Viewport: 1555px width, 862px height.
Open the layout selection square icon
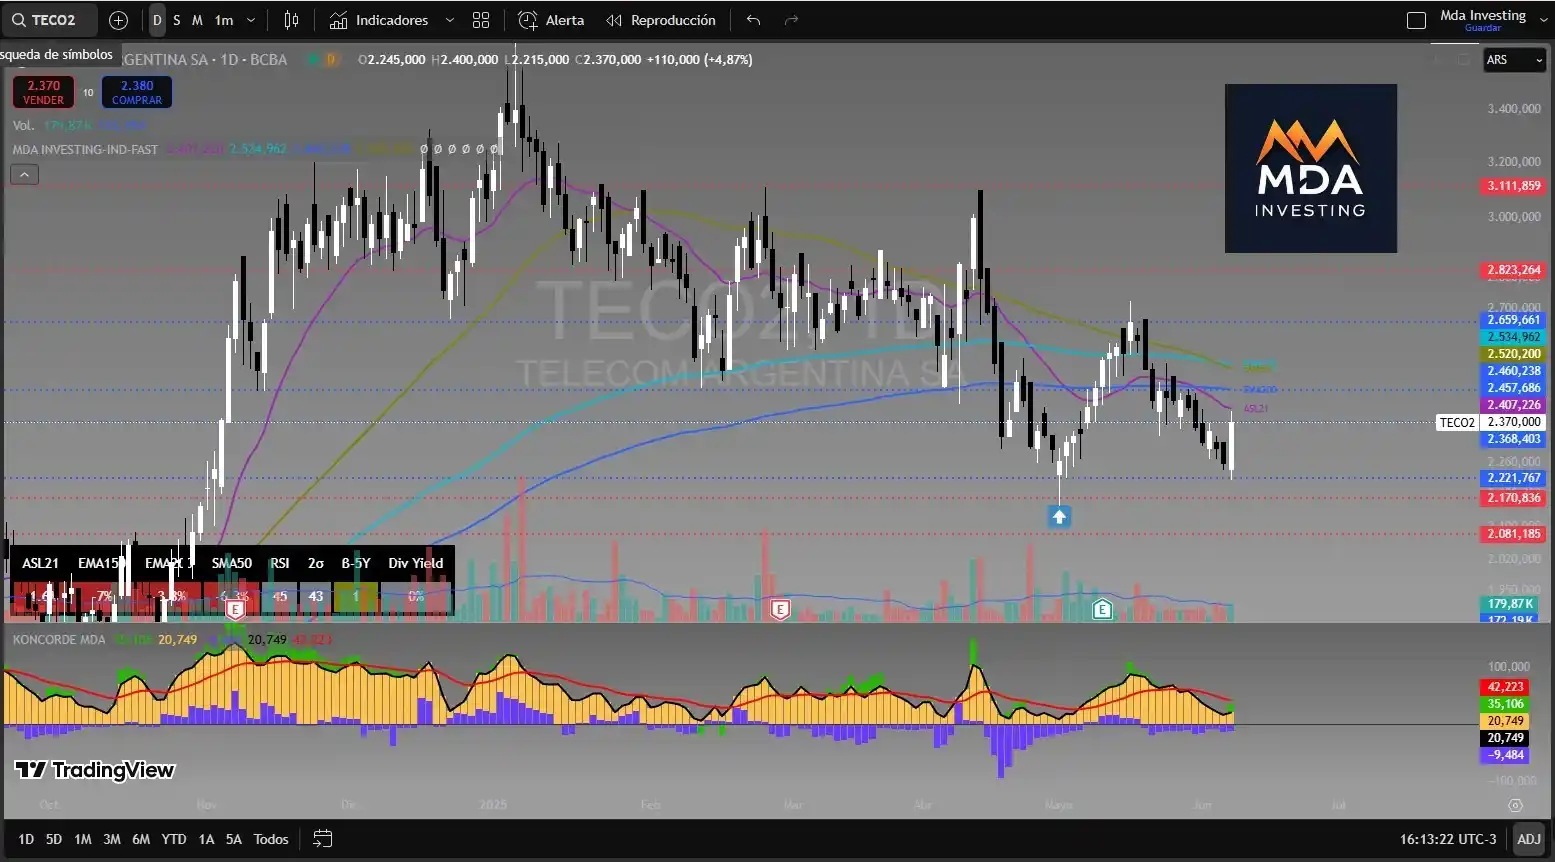[x=1416, y=20]
